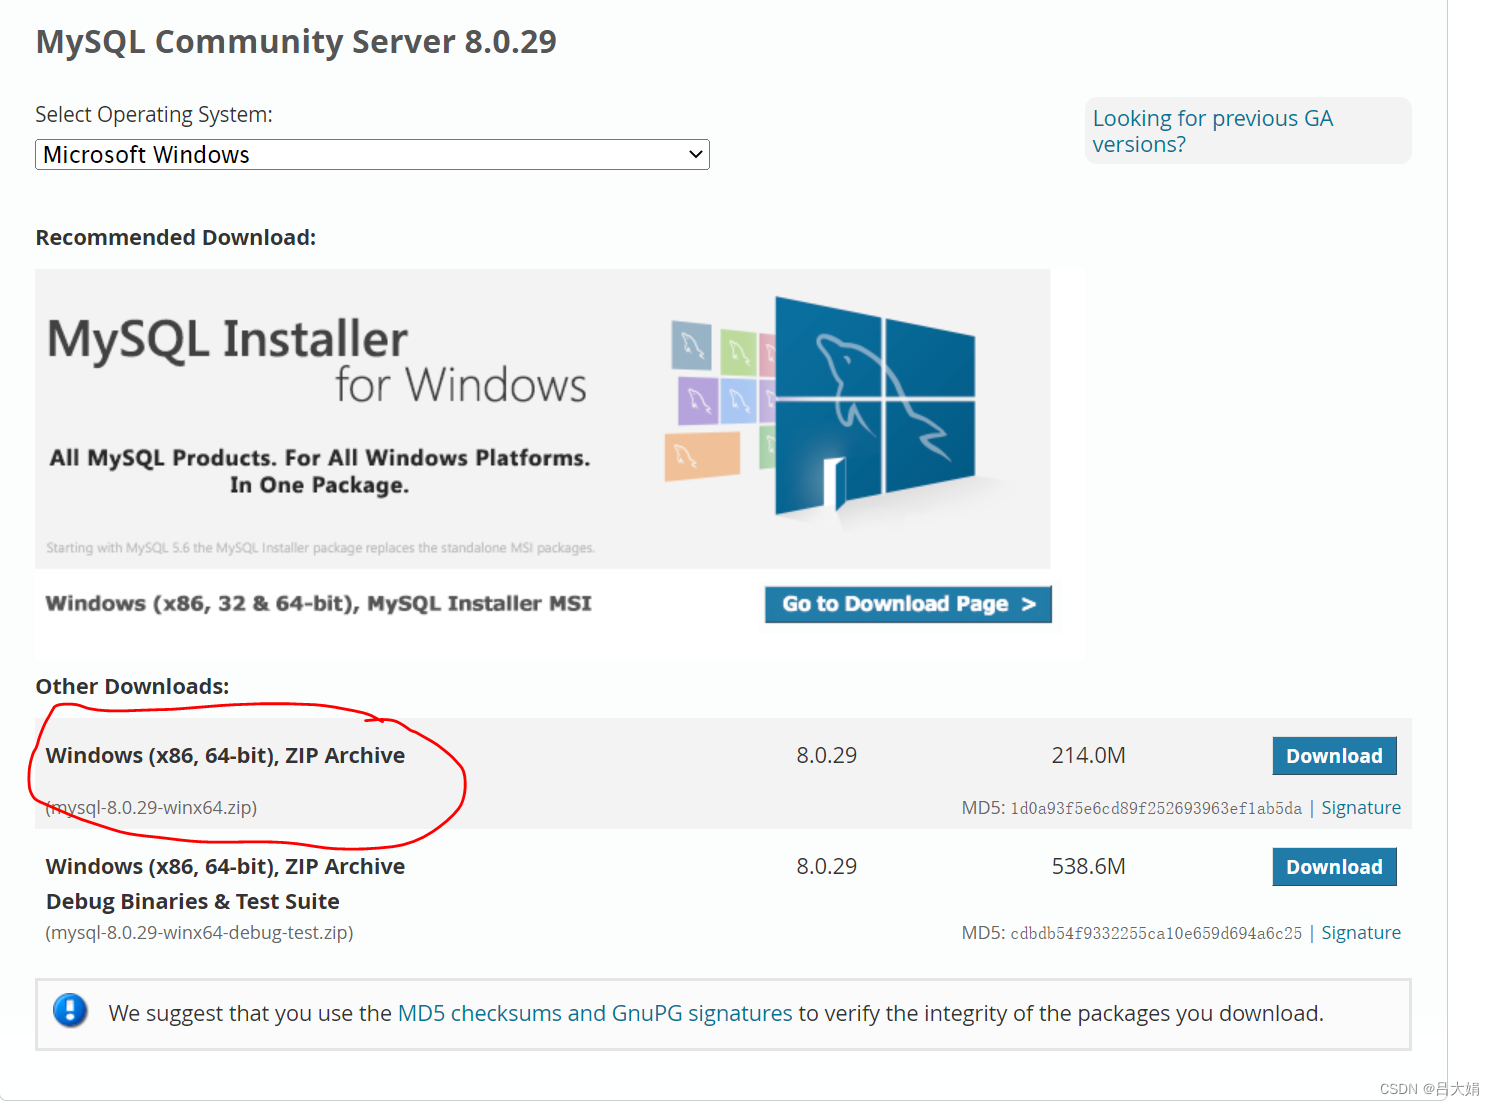Click the dropdown chevron on Microsoft Windows selector
This screenshot has width=1494, height=1106.
(696, 154)
